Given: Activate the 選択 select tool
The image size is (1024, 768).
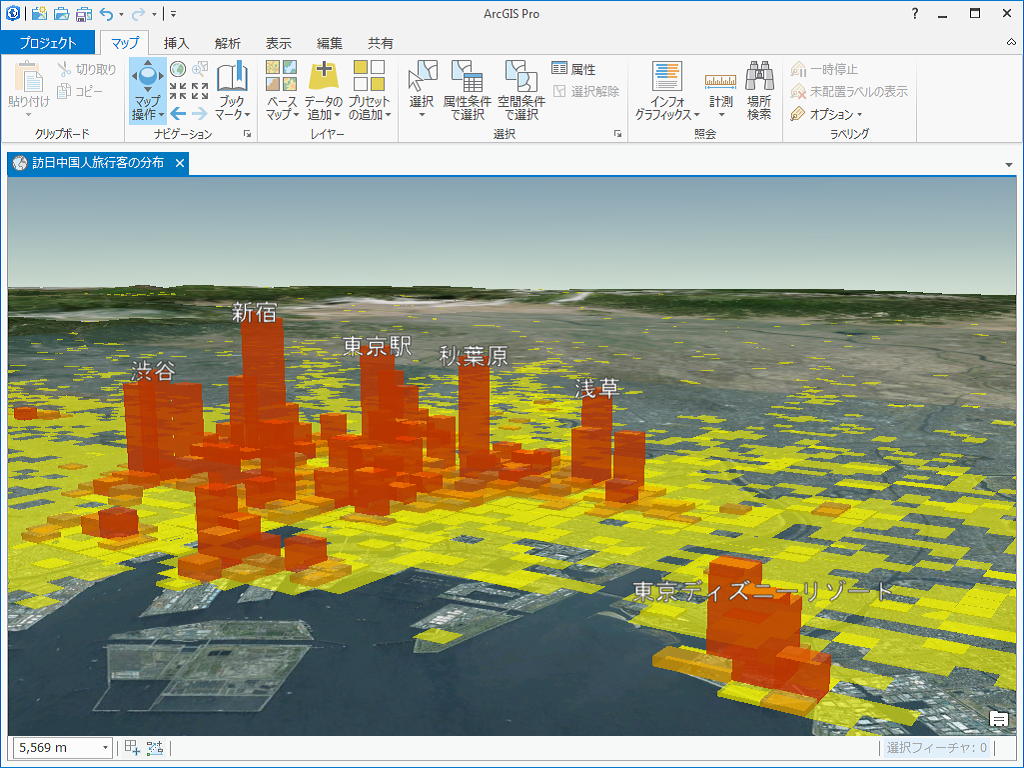Looking at the screenshot, I should [x=422, y=91].
